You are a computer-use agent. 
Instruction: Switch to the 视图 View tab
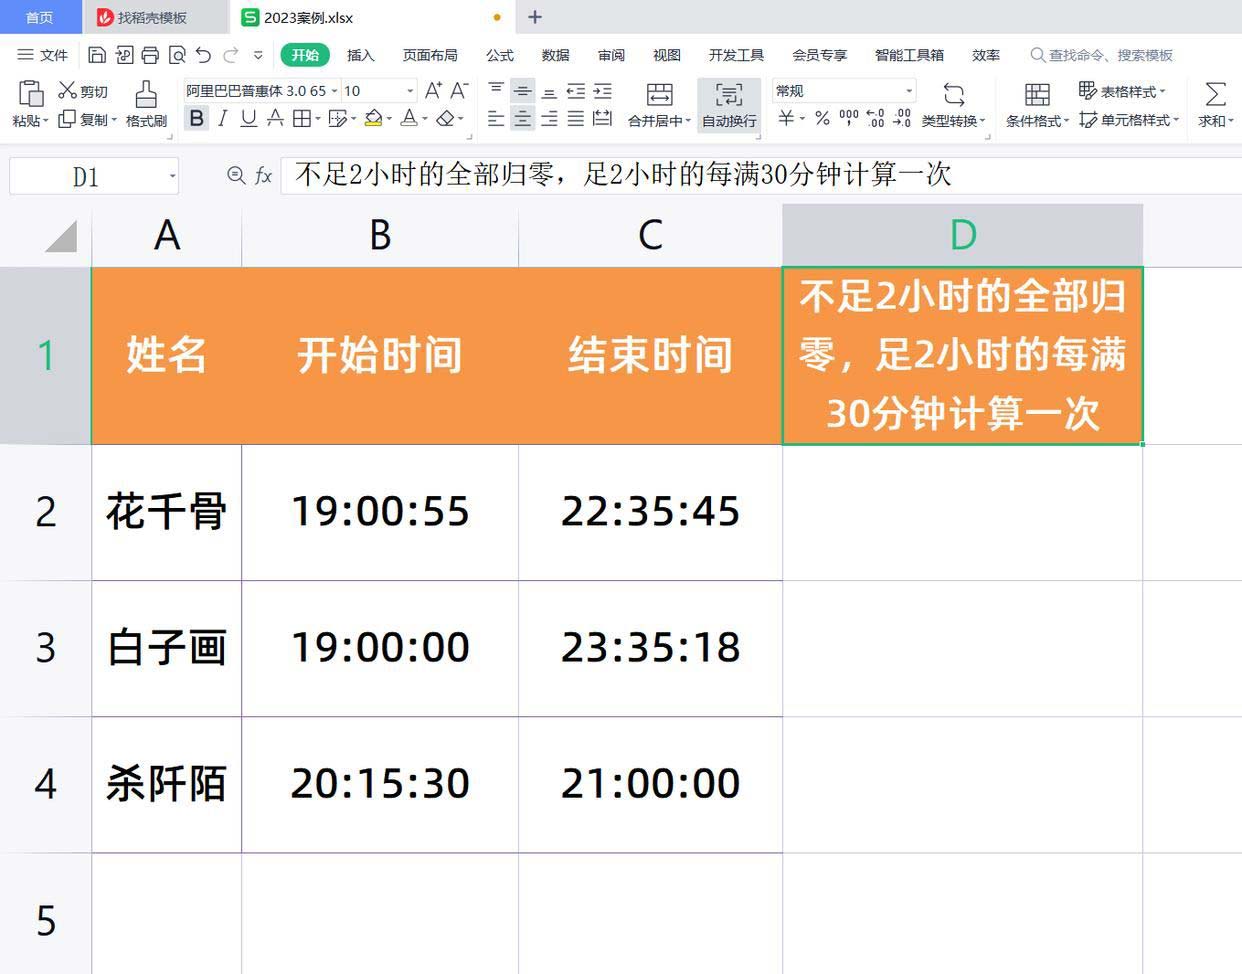point(666,55)
